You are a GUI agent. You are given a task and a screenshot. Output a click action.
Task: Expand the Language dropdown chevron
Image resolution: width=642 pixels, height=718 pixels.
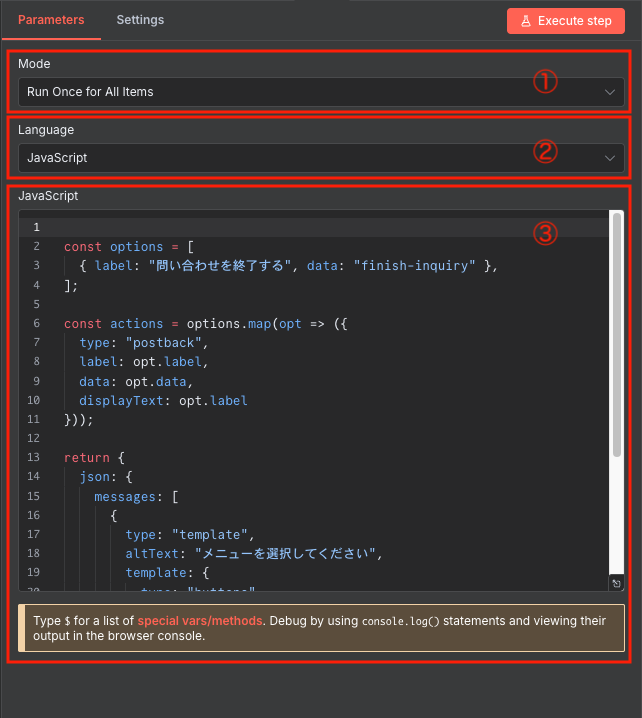609,158
